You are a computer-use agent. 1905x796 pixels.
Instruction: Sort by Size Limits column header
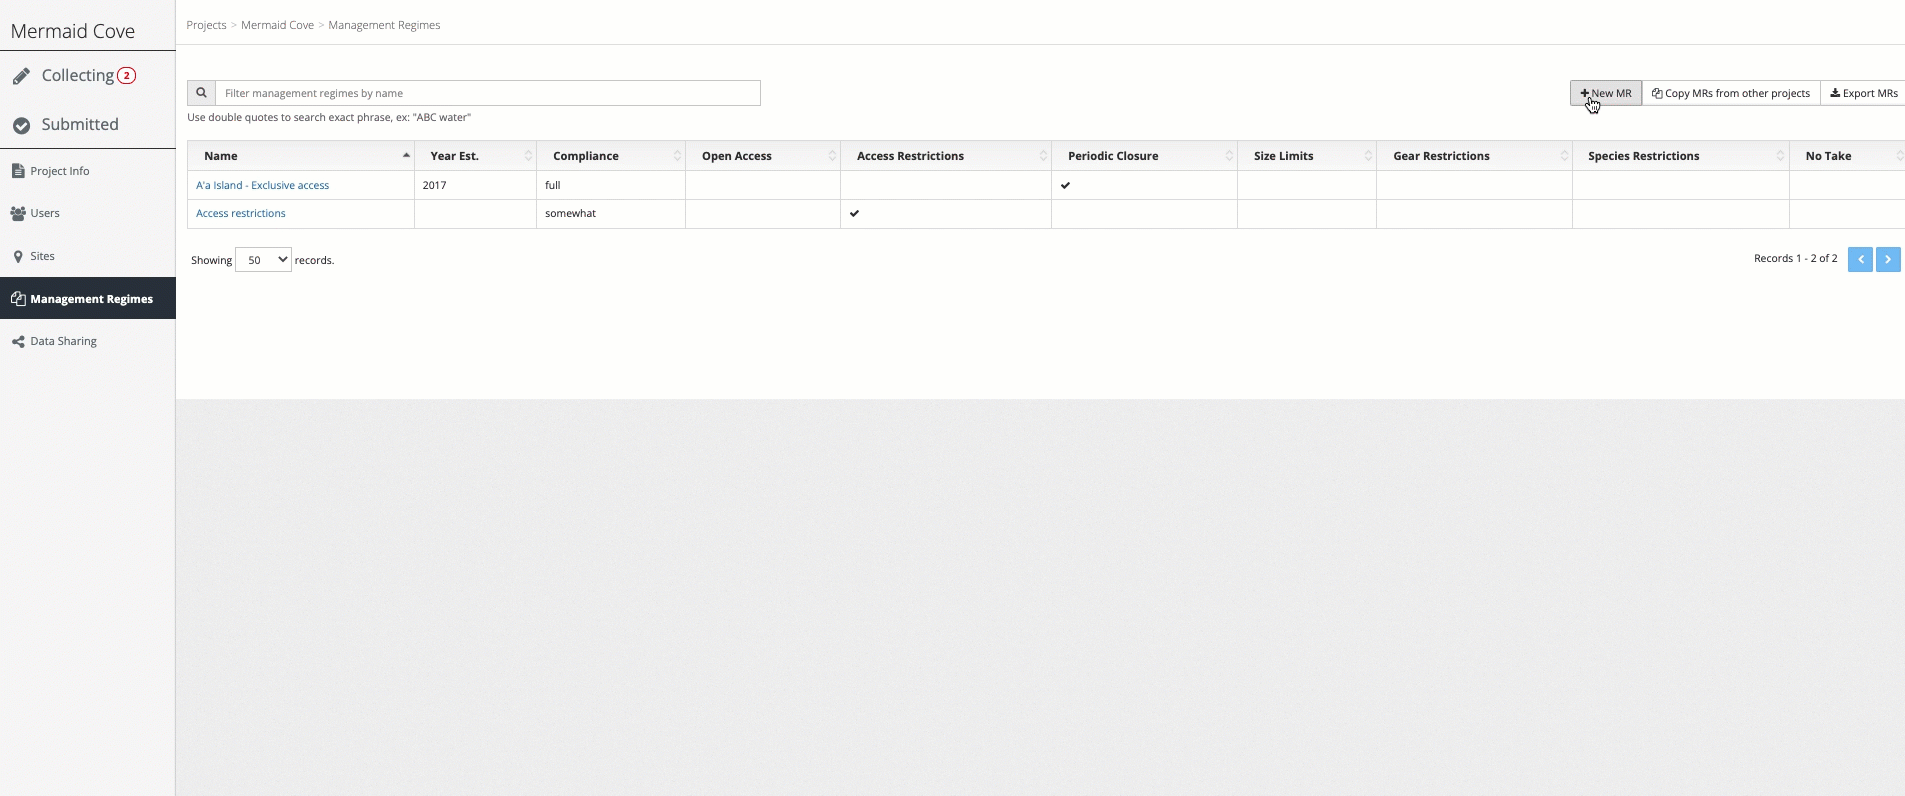pos(1307,156)
